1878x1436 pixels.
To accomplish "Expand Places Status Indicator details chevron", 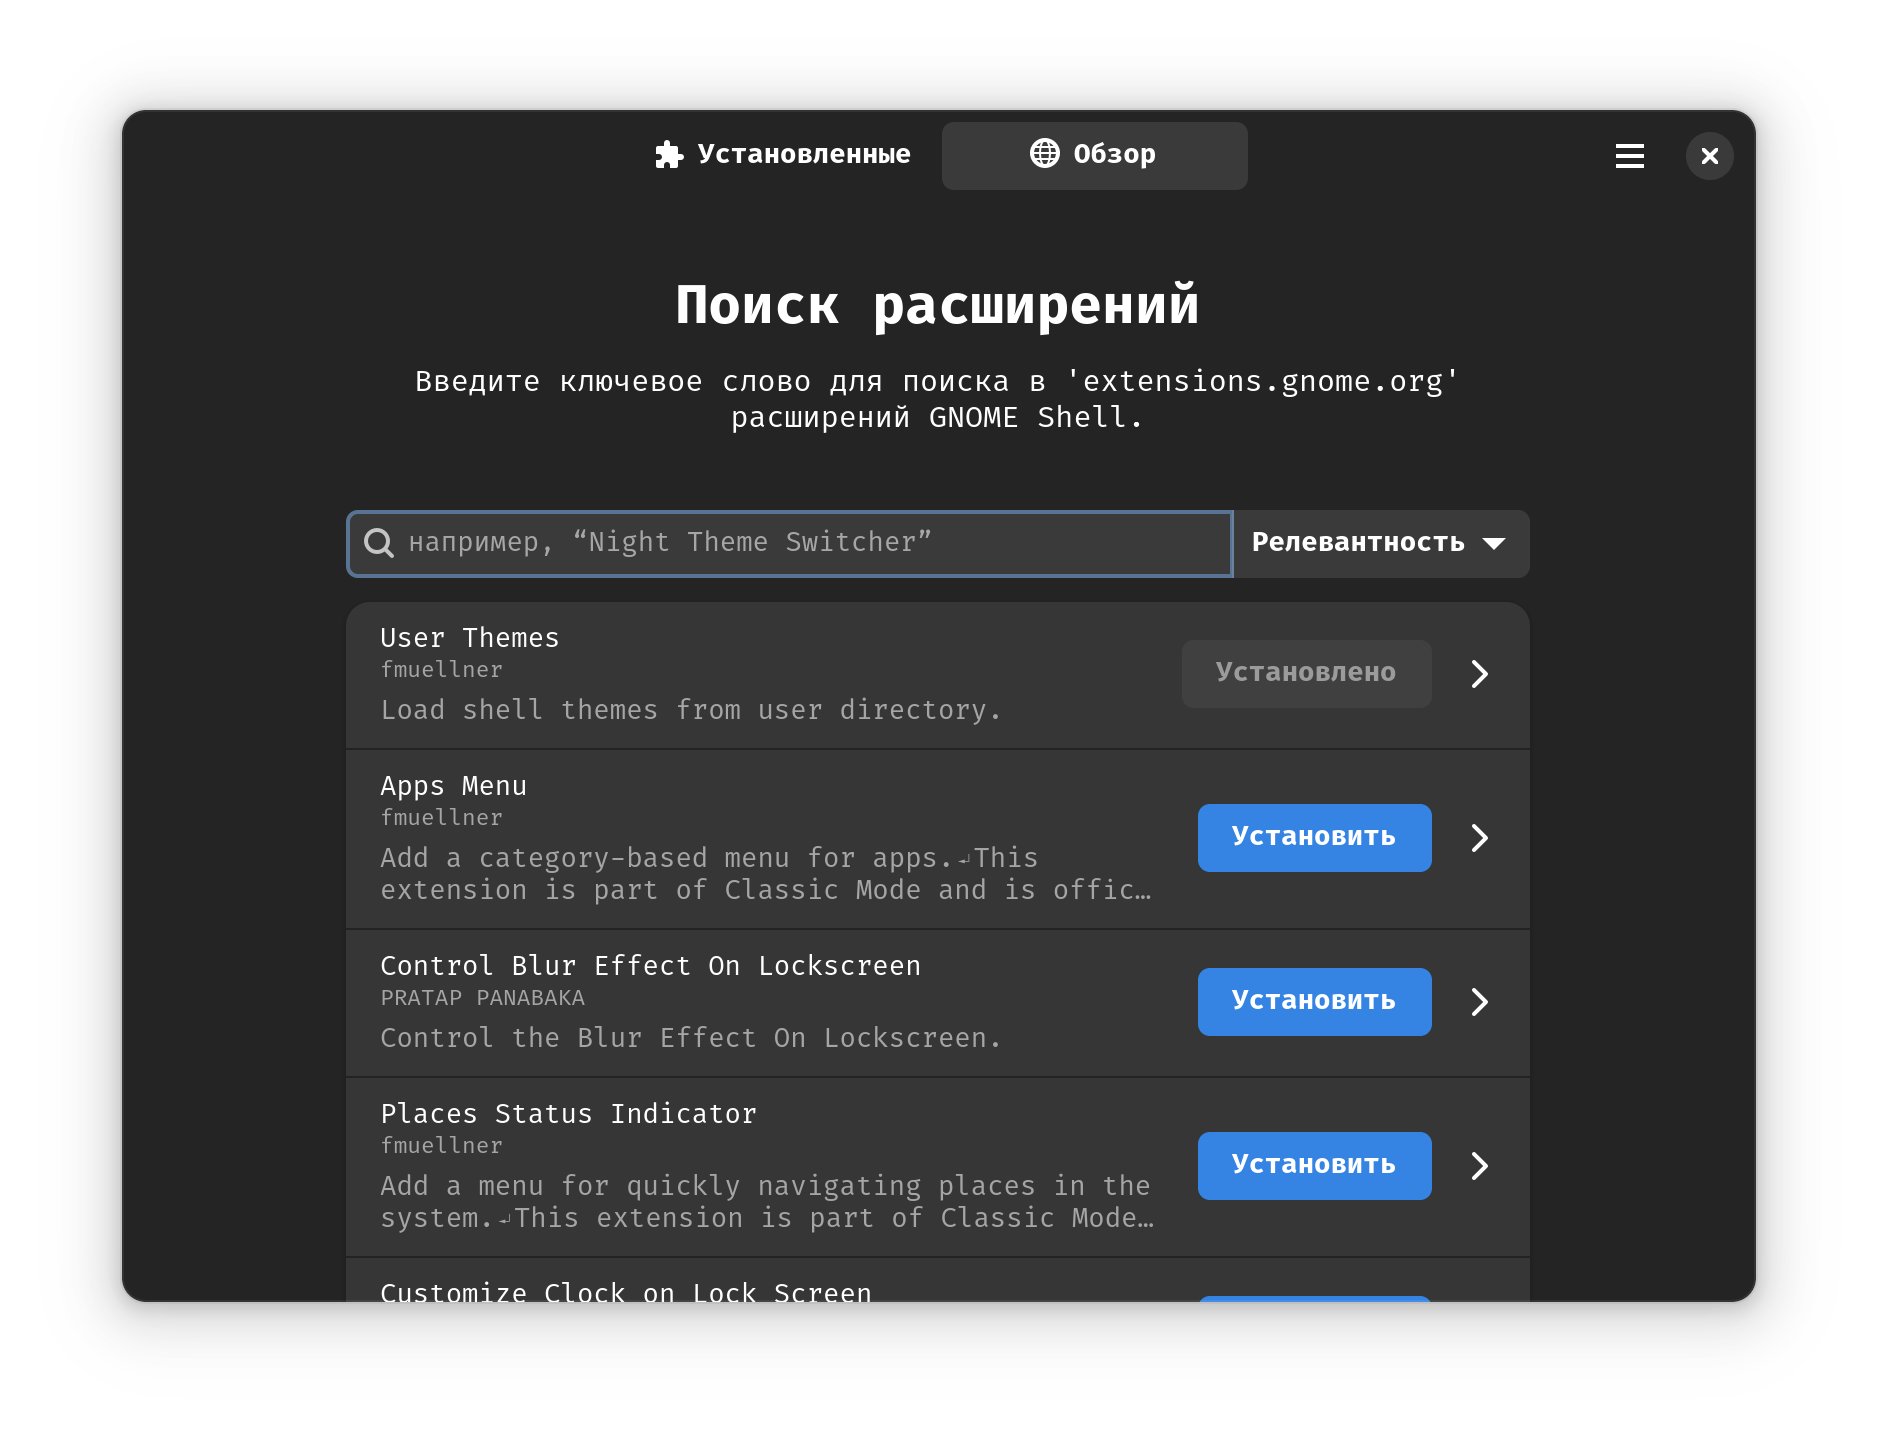I will [x=1480, y=1165].
